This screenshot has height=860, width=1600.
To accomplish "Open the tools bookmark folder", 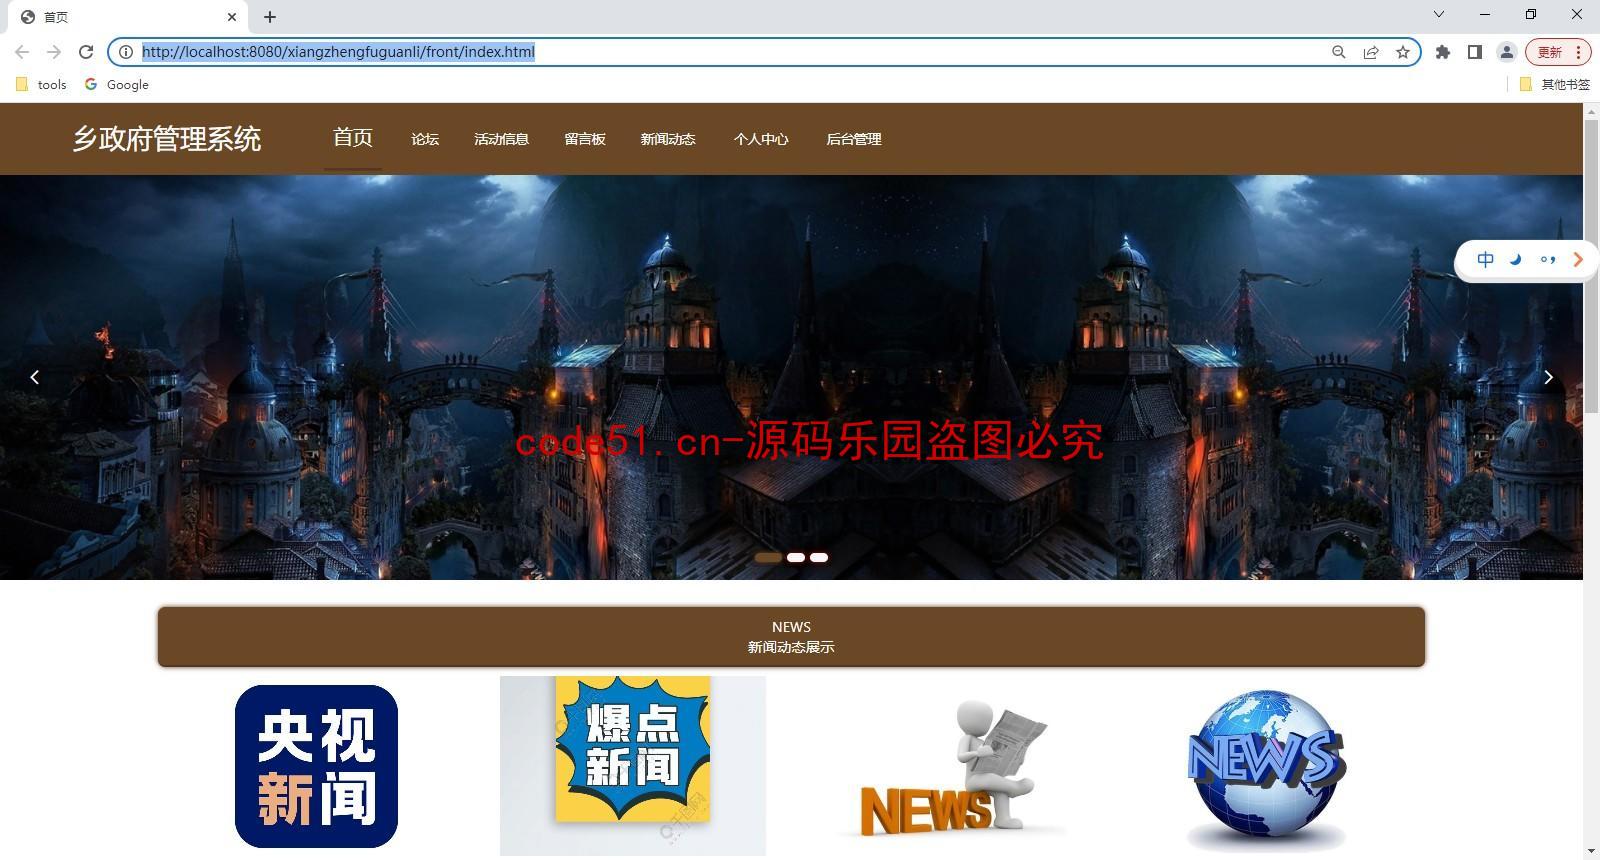I will click(x=41, y=85).
